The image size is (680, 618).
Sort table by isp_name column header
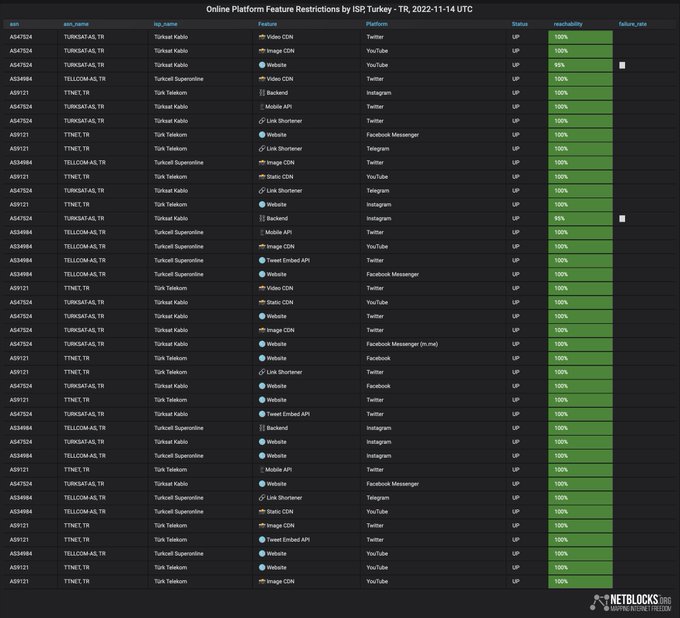pyautogui.click(x=166, y=24)
